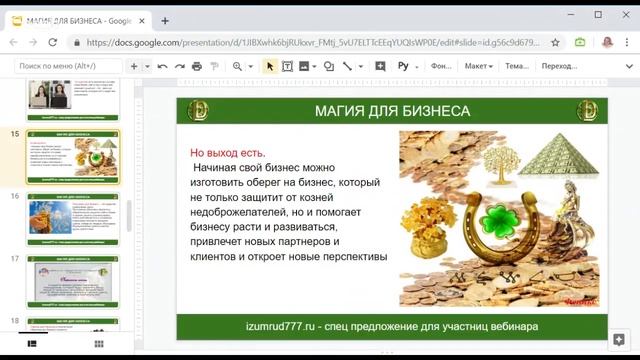Image resolution: width=640 pixels, height=360 pixels.
Task: Click the right emblem logo in slide header
Action: (x=587, y=111)
